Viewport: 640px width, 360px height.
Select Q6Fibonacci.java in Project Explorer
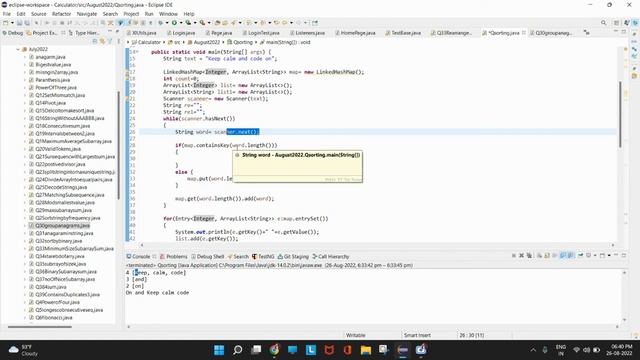(51, 317)
